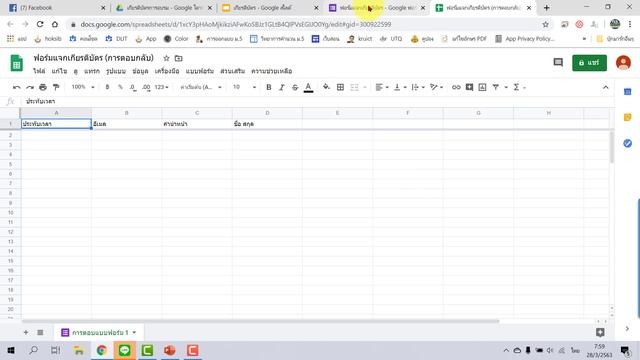This screenshot has width=640, height=360.
Task: Open Google Sheets home icon
Action: pyautogui.click(x=17, y=63)
